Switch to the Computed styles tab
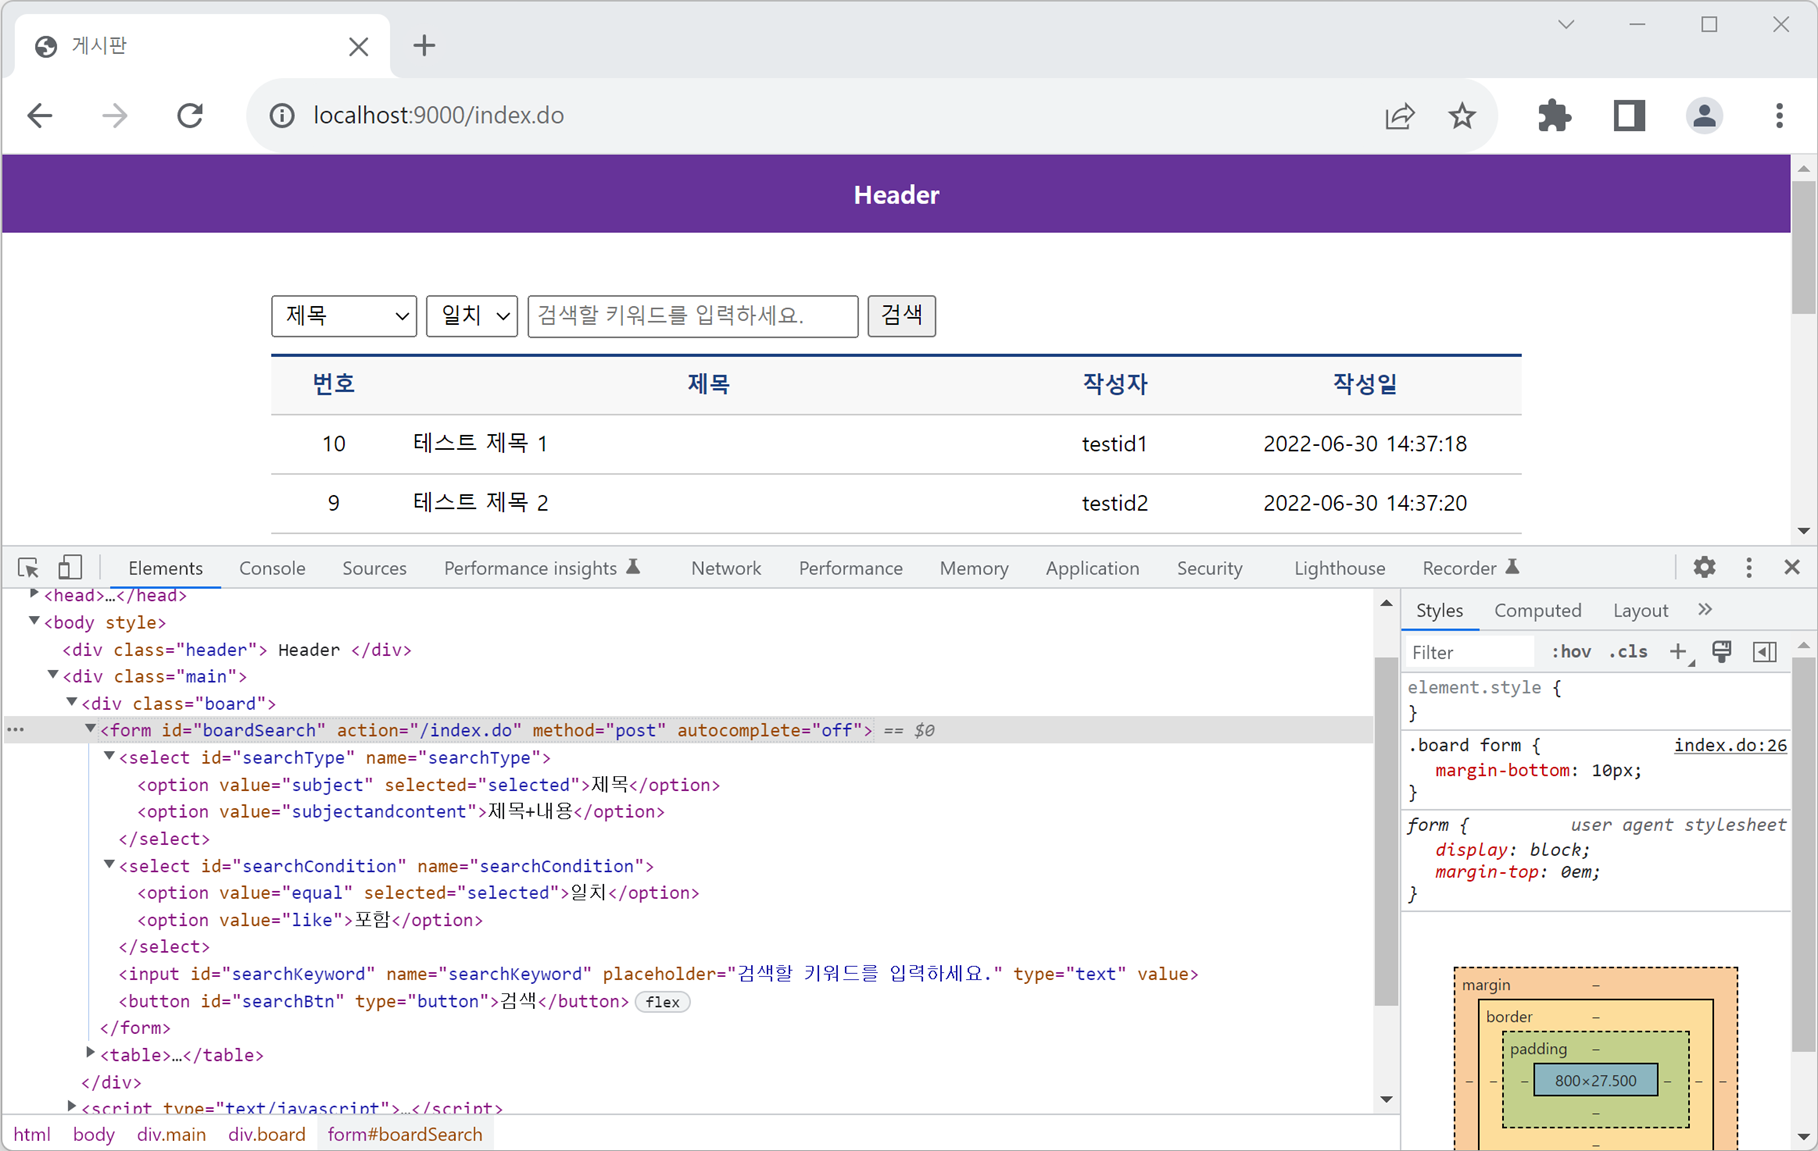Image resolution: width=1818 pixels, height=1151 pixels. coord(1537,610)
